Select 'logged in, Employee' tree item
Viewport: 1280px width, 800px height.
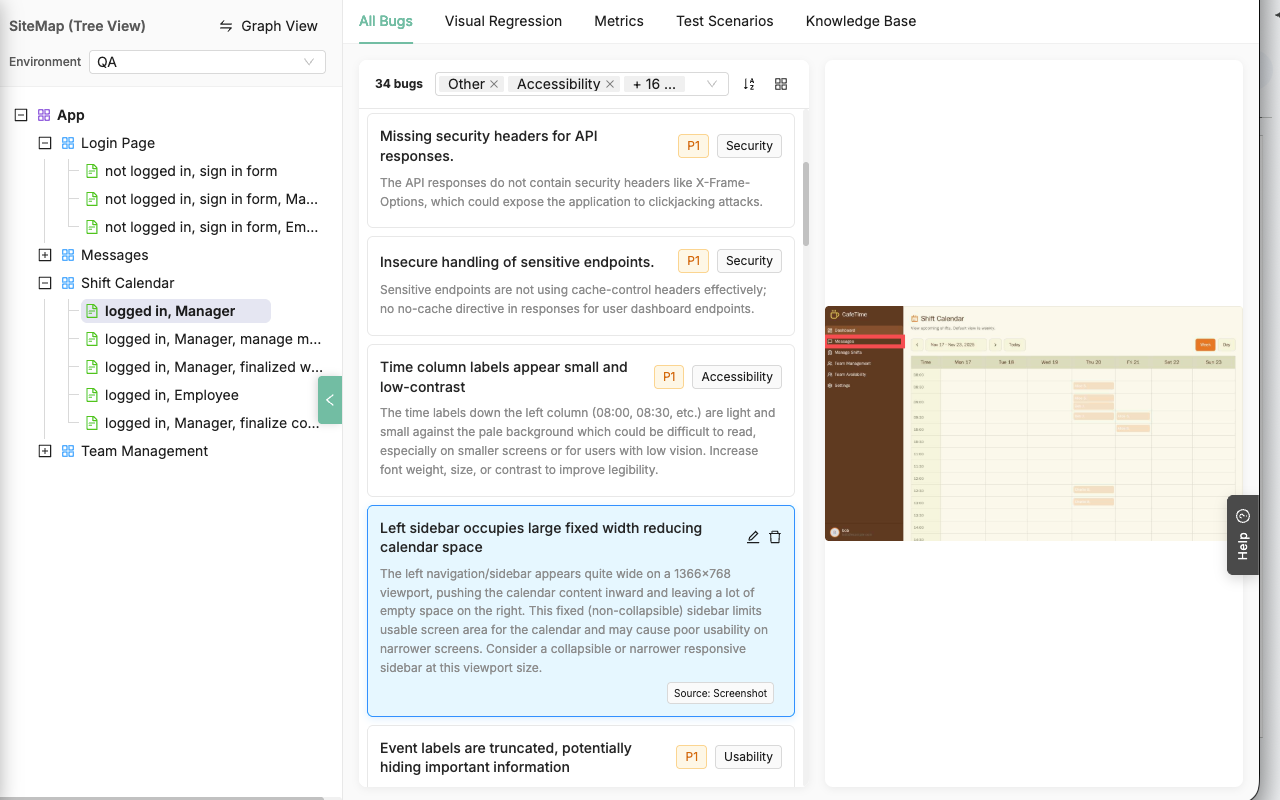[x=171, y=395]
